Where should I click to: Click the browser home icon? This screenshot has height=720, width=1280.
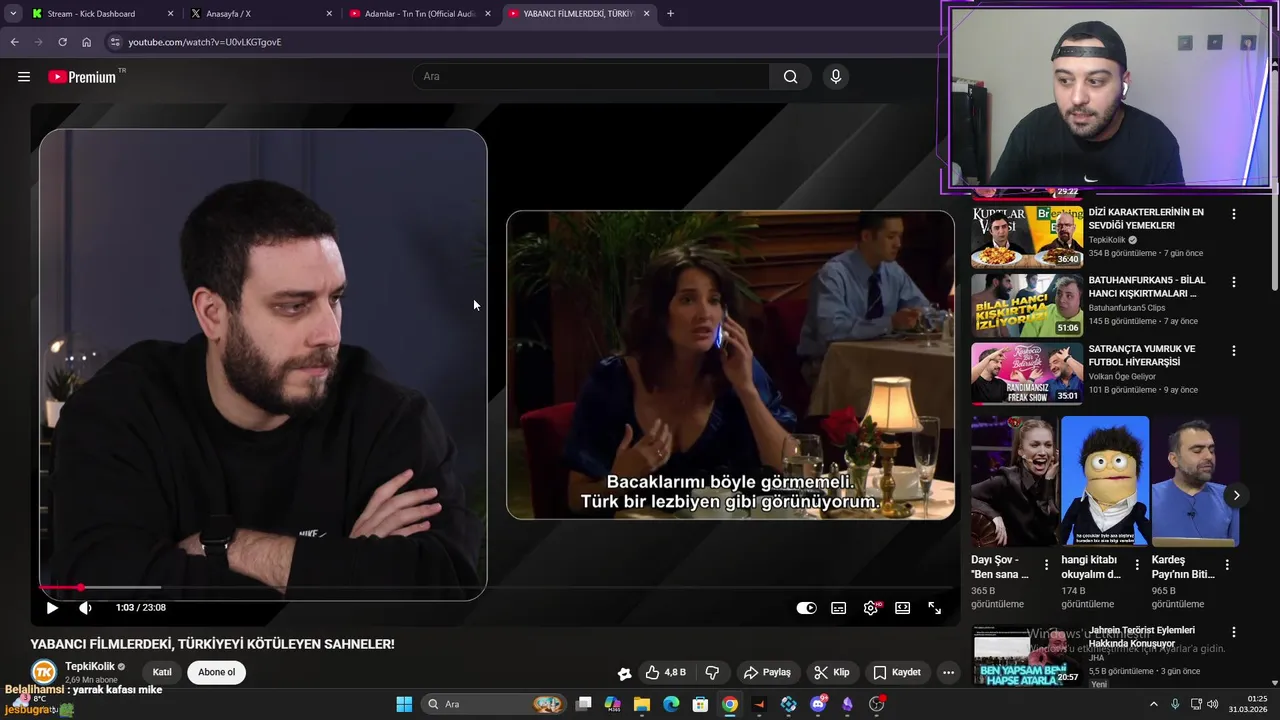86,42
